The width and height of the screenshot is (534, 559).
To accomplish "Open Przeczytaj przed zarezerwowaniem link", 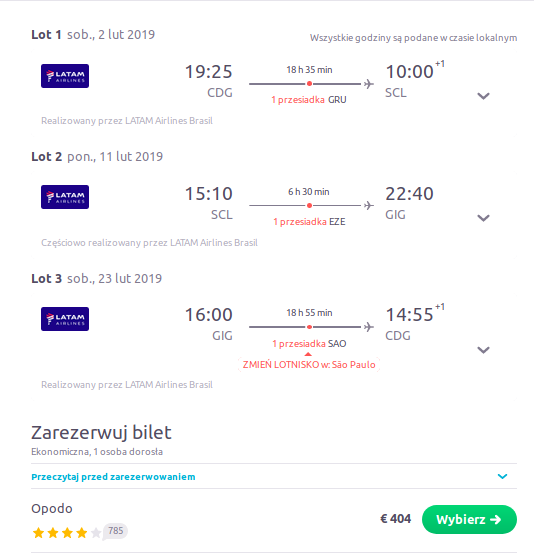I will (x=113, y=477).
